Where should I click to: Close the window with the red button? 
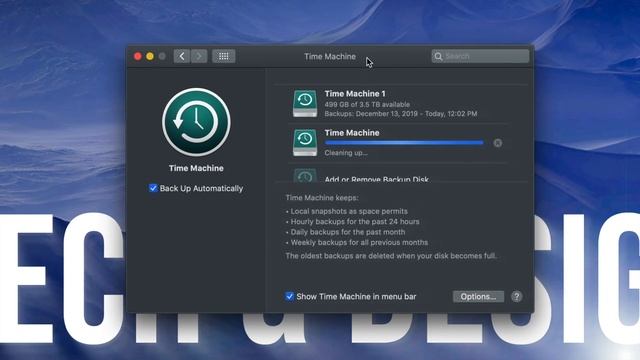(138, 56)
